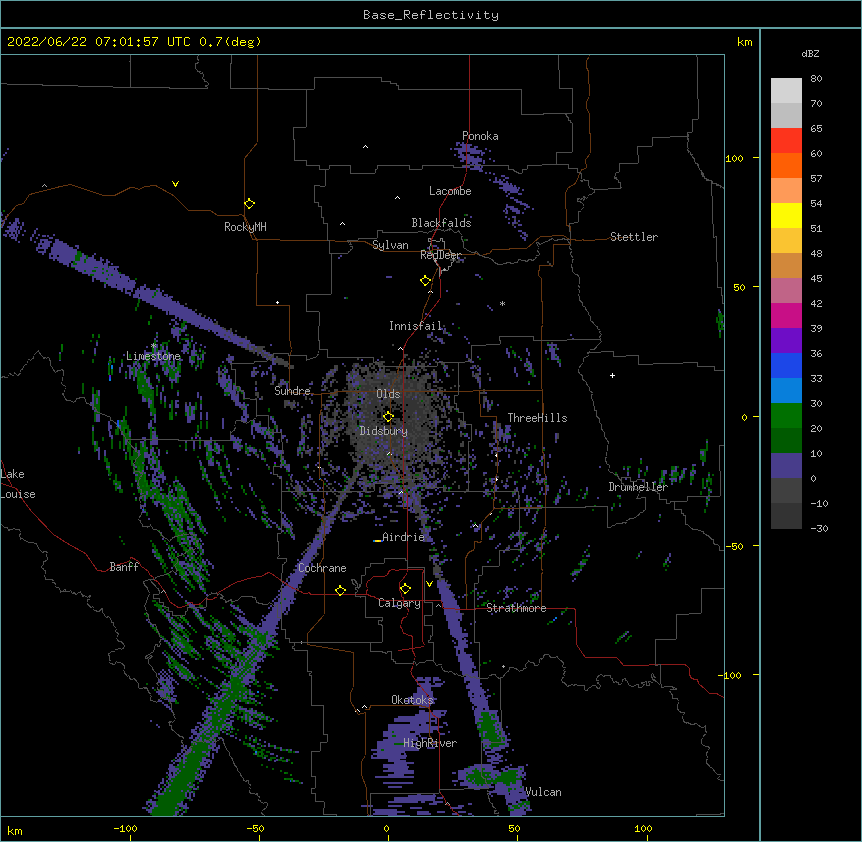Click the 100 km tick on bottom axis
Image resolution: width=862 pixels, height=842 pixels.
(643, 828)
